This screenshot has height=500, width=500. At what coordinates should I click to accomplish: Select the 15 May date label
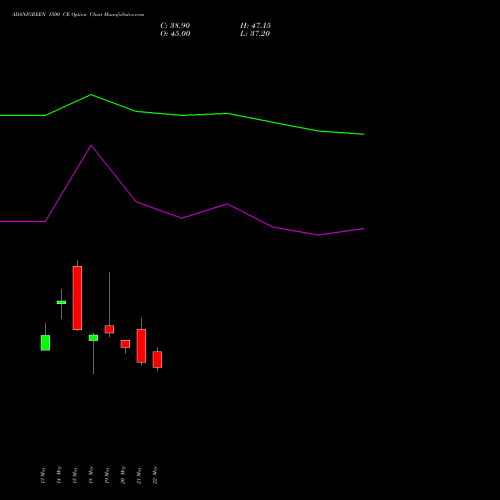pyautogui.click(x=75, y=475)
